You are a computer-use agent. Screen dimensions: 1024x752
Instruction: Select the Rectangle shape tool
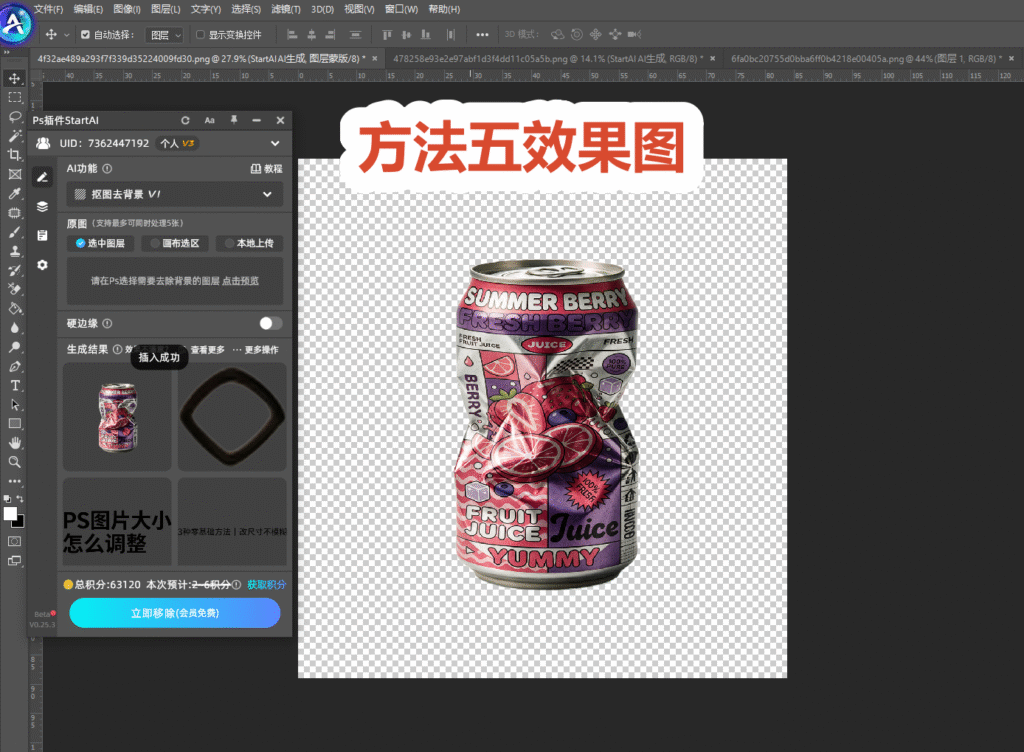pos(14,424)
